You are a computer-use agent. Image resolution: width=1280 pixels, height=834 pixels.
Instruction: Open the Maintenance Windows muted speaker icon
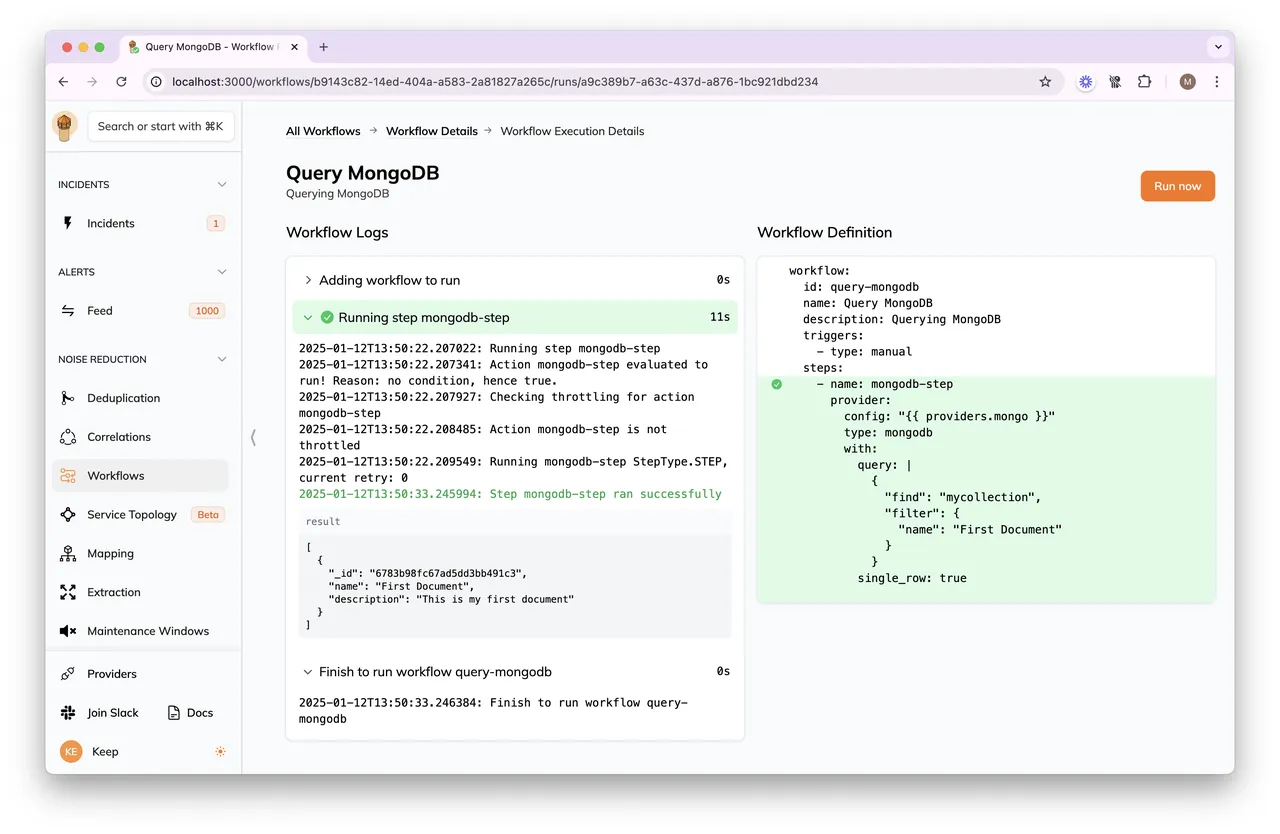(x=68, y=631)
